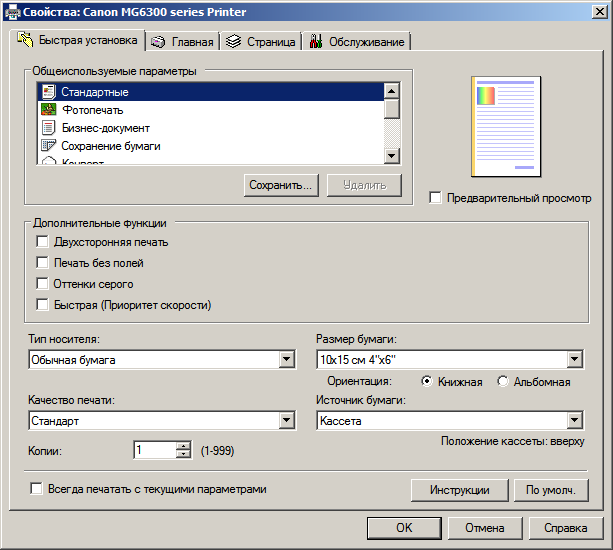Check Предварительный просмотр box

[x=435, y=197]
